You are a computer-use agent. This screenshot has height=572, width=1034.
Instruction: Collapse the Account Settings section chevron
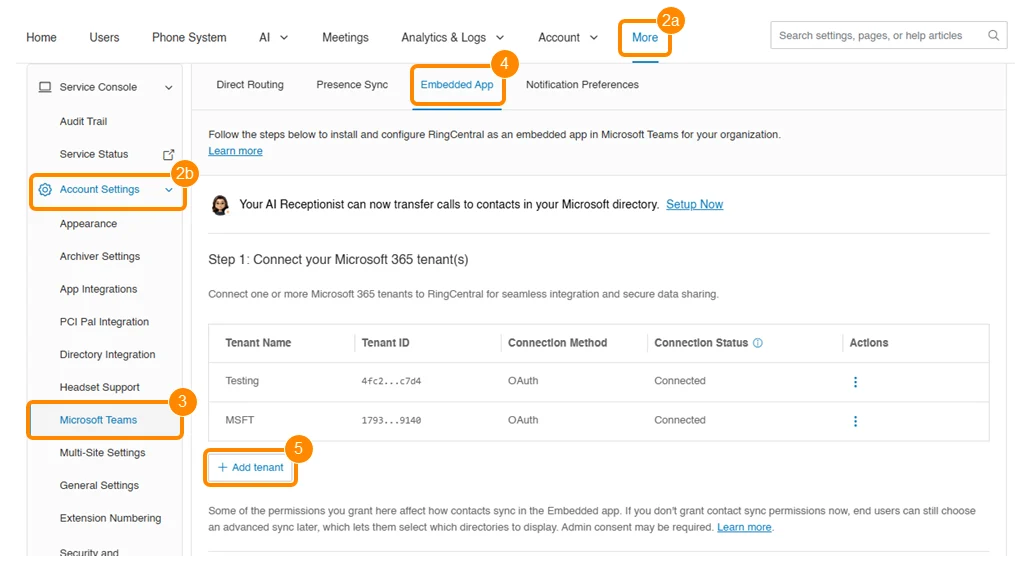pyautogui.click(x=169, y=190)
